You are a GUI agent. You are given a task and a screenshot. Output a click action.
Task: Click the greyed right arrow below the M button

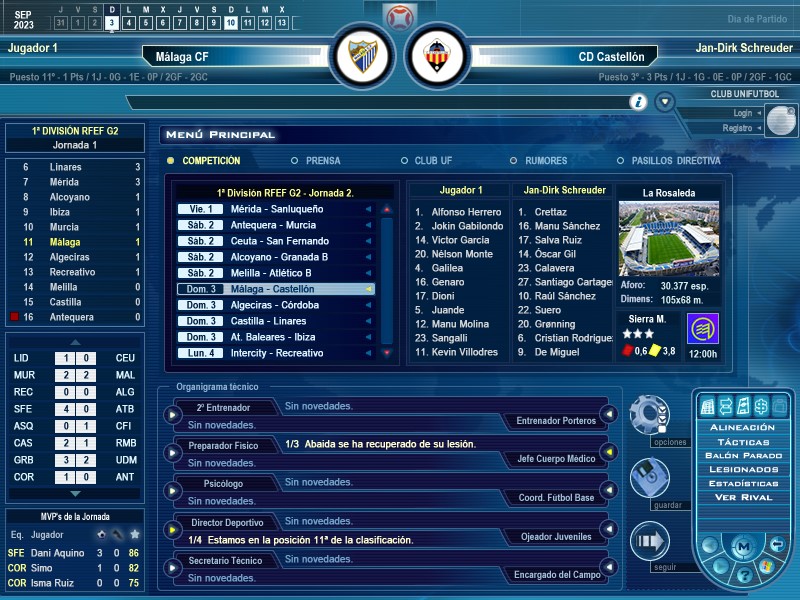click(x=720, y=566)
